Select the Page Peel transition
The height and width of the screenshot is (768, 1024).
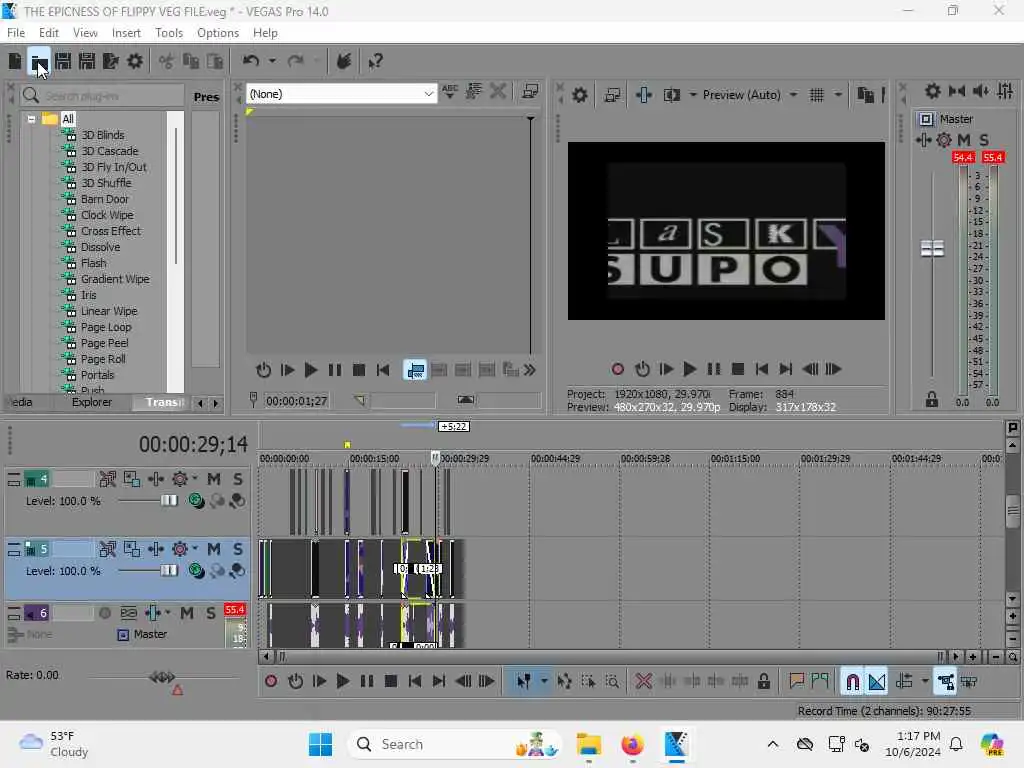point(104,343)
